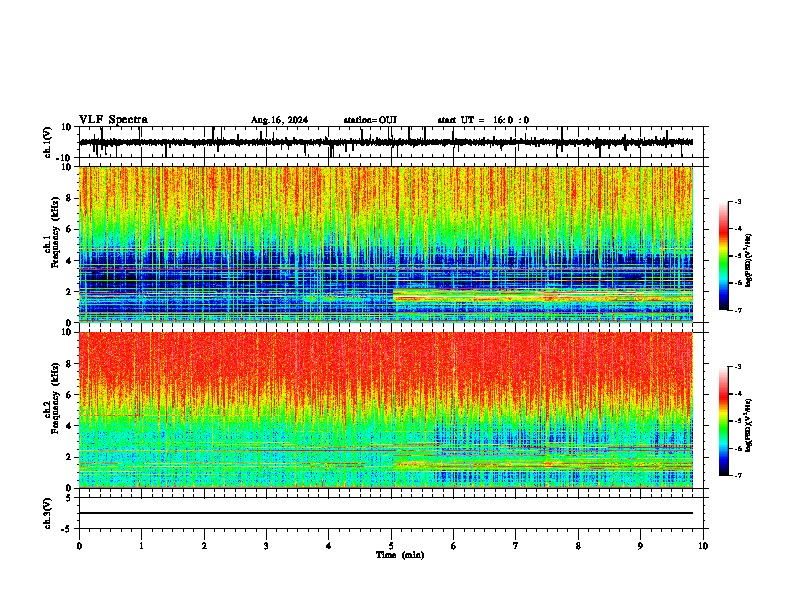The height and width of the screenshot is (612, 792).
Task: Click time axis tick label "5"
Action: click(391, 546)
